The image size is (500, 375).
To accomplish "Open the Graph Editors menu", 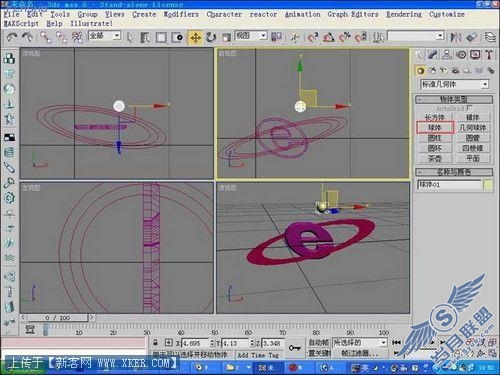I will 353,14.
